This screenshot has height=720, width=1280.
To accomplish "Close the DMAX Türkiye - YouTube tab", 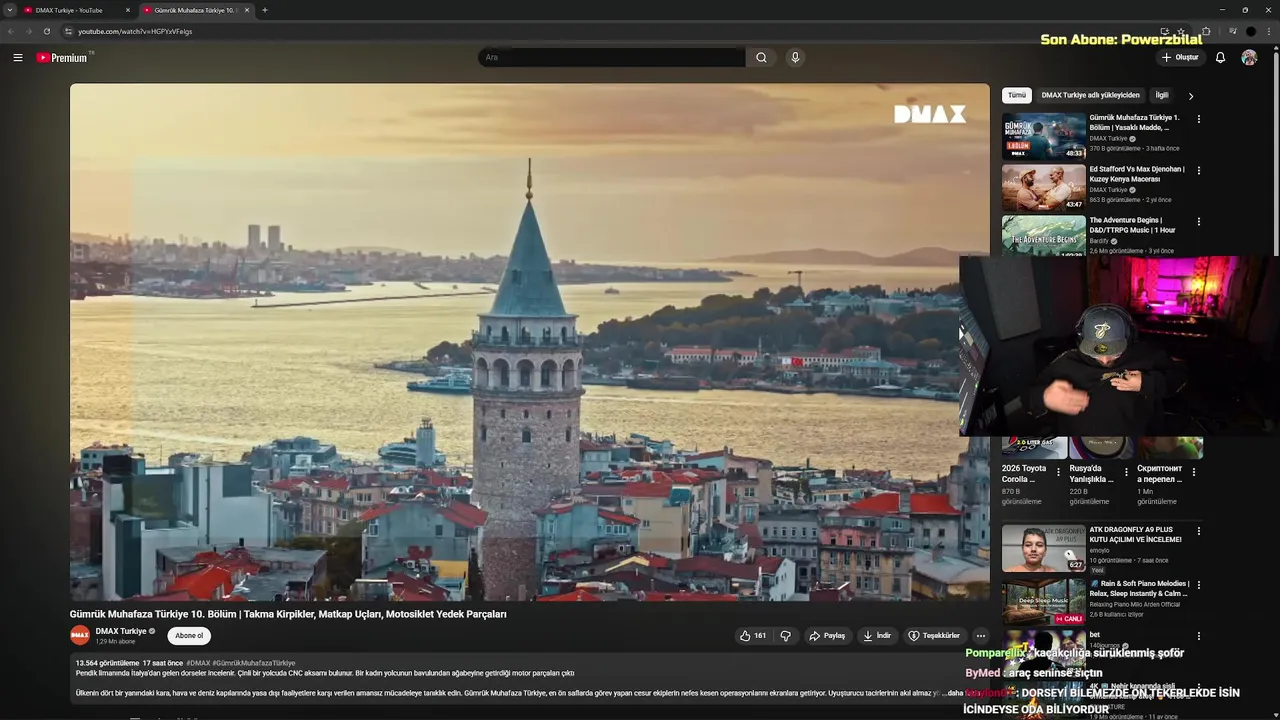I will coord(128,10).
